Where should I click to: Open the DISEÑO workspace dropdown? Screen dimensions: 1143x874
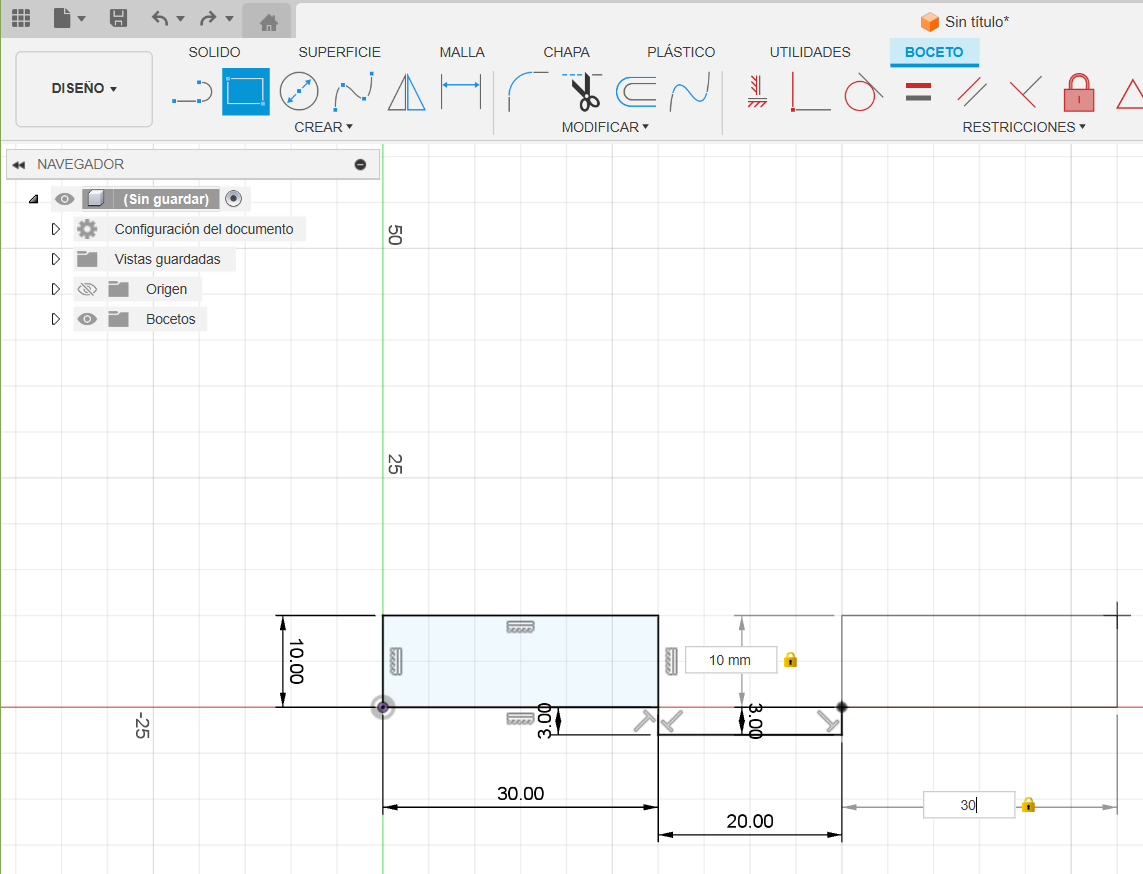[84, 88]
